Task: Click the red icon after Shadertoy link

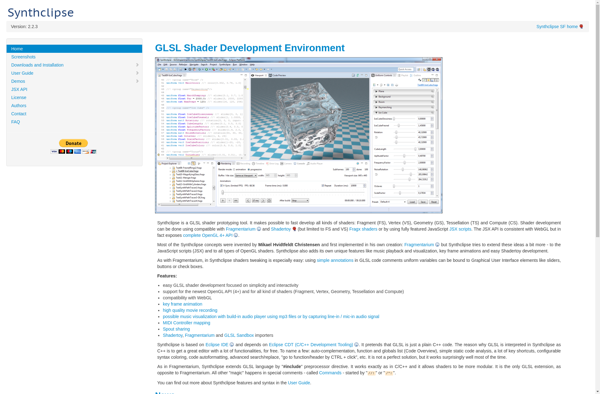Action: pyautogui.click(x=294, y=229)
